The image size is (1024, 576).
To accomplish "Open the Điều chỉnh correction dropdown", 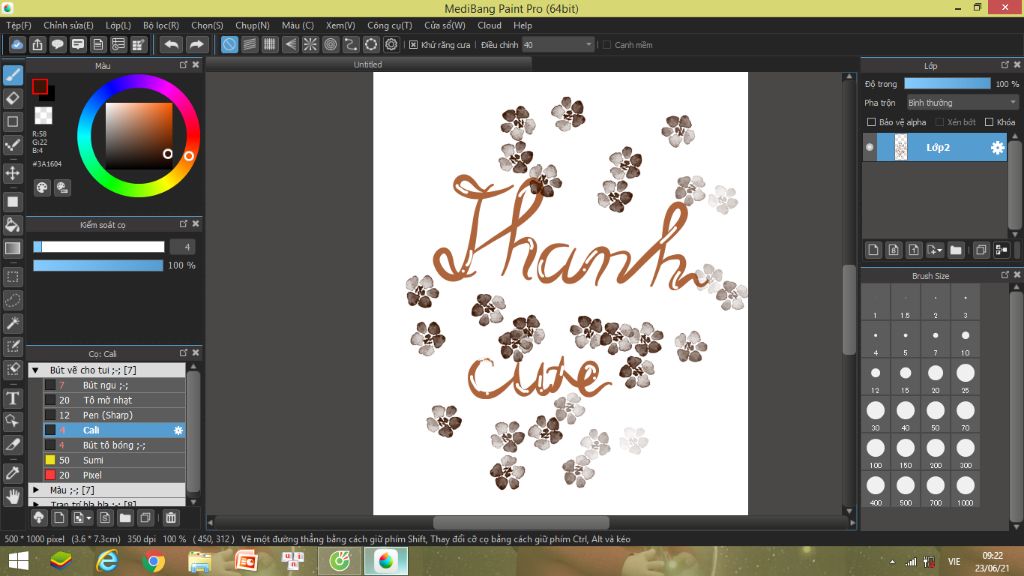I will [x=558, y=45].
